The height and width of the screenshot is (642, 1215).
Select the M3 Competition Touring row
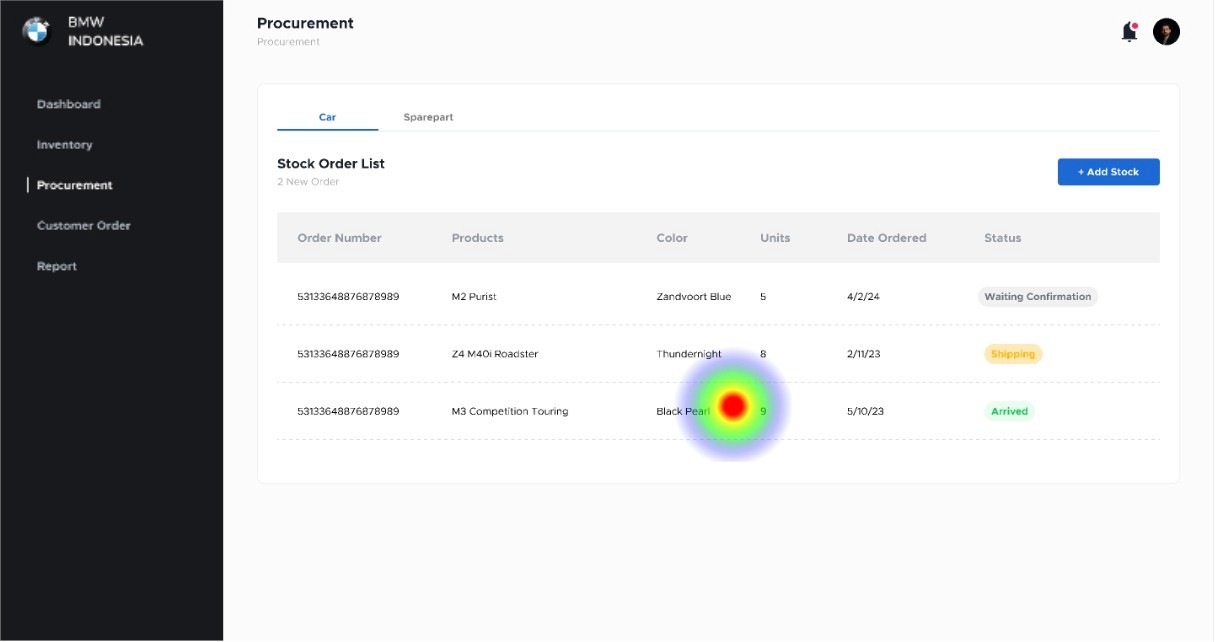[718, 411]
